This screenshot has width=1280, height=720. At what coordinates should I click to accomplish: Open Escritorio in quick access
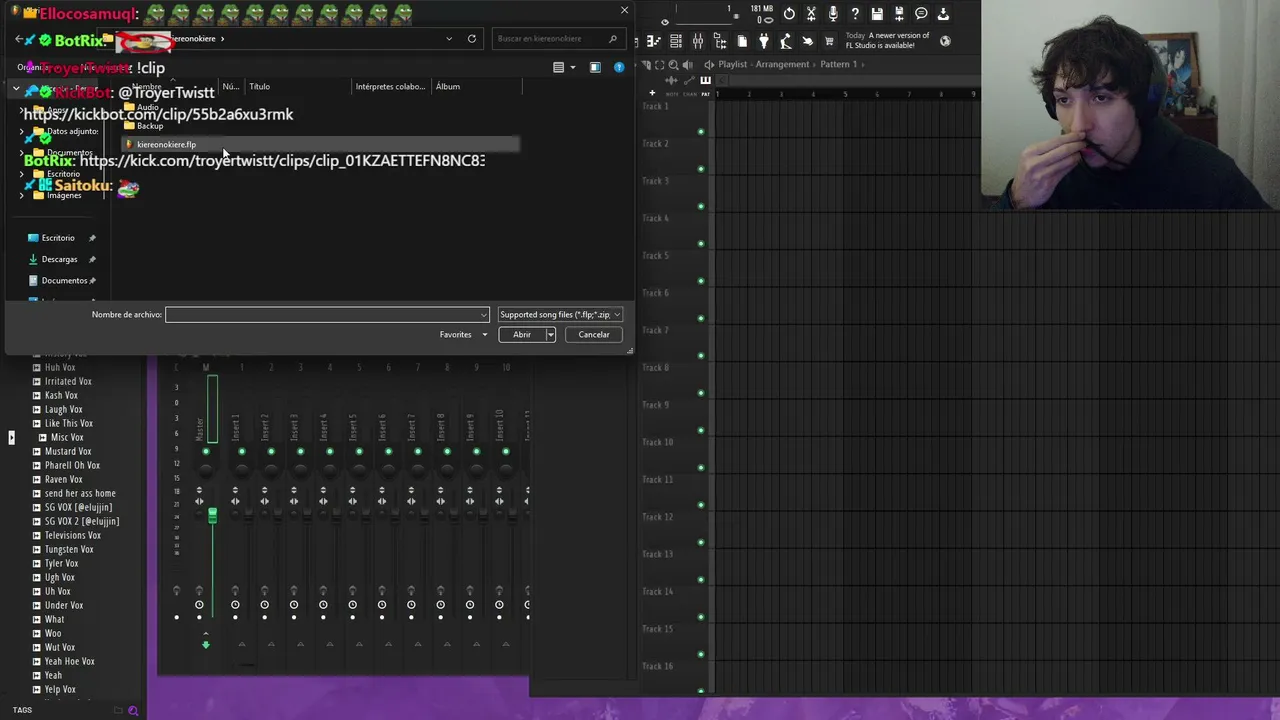(x=58, y=238)
